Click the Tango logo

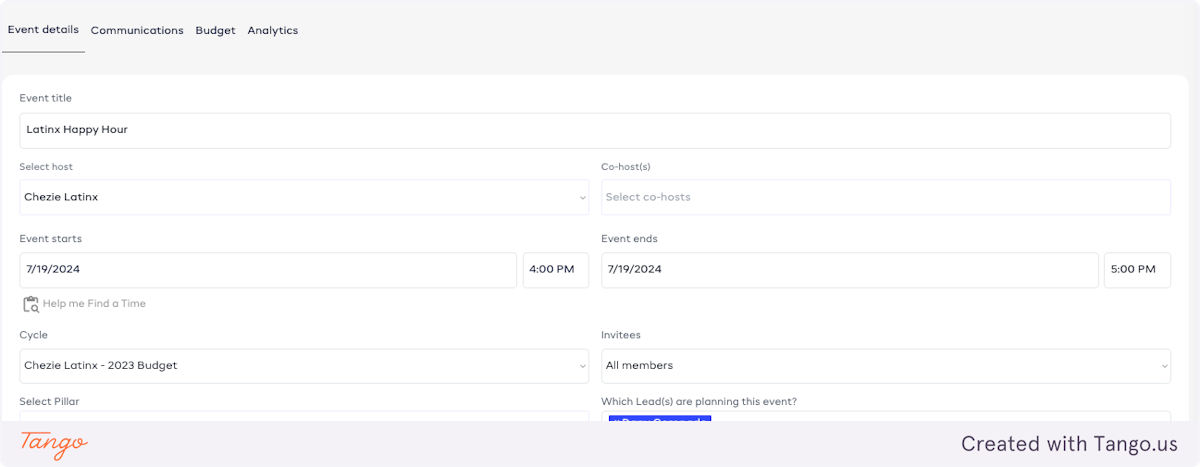click(x=54, y=443)
